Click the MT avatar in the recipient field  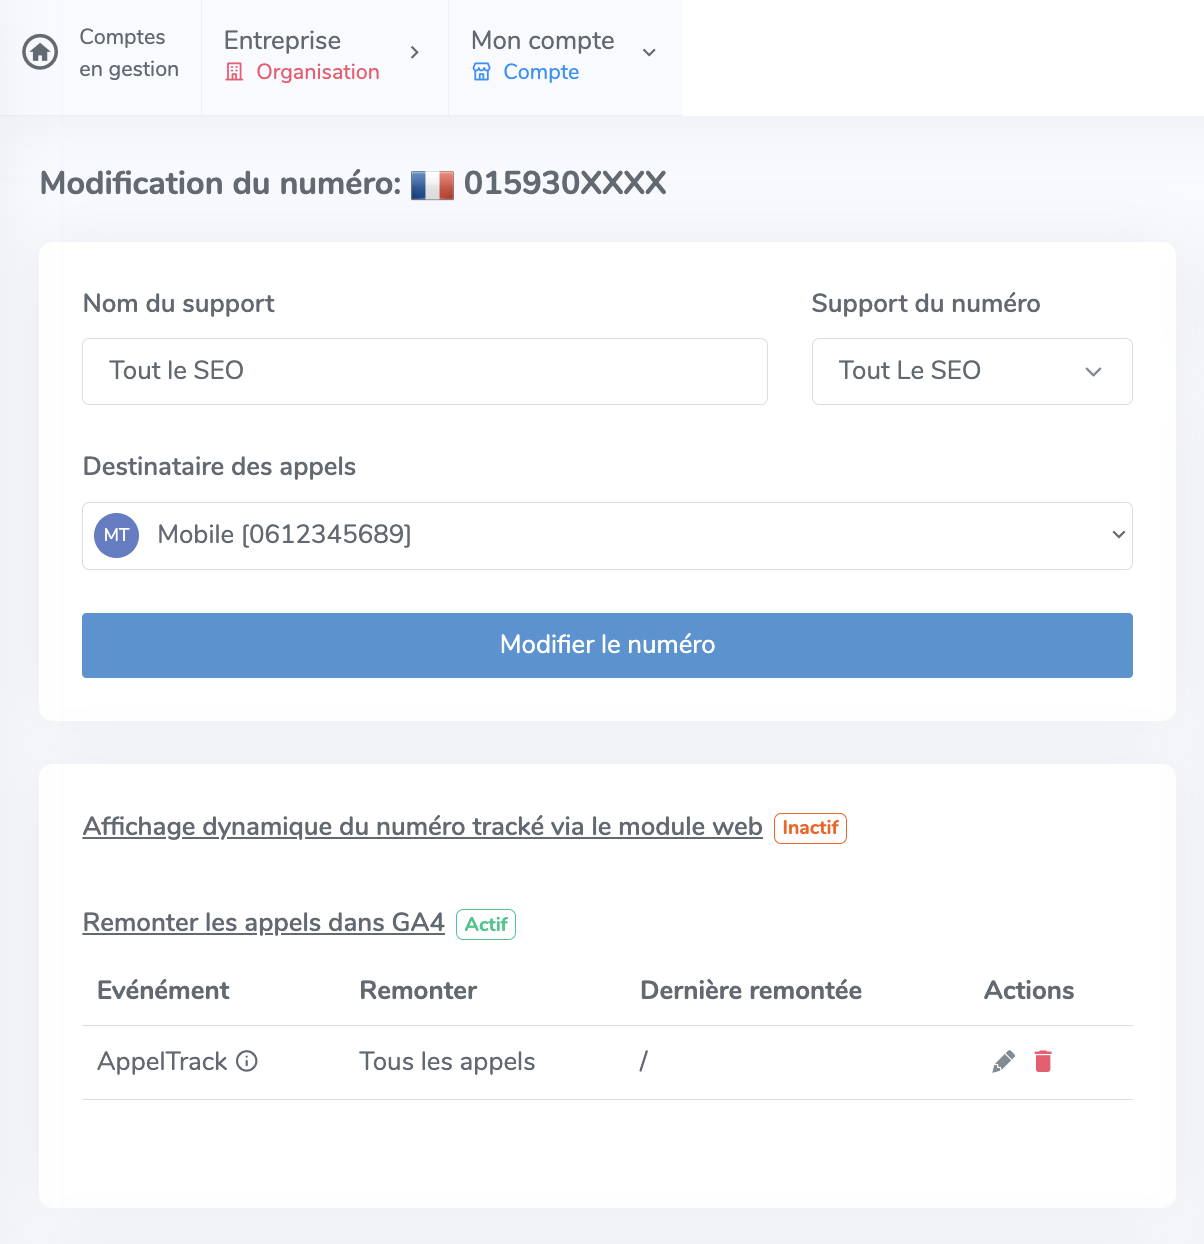pos(116,535)
